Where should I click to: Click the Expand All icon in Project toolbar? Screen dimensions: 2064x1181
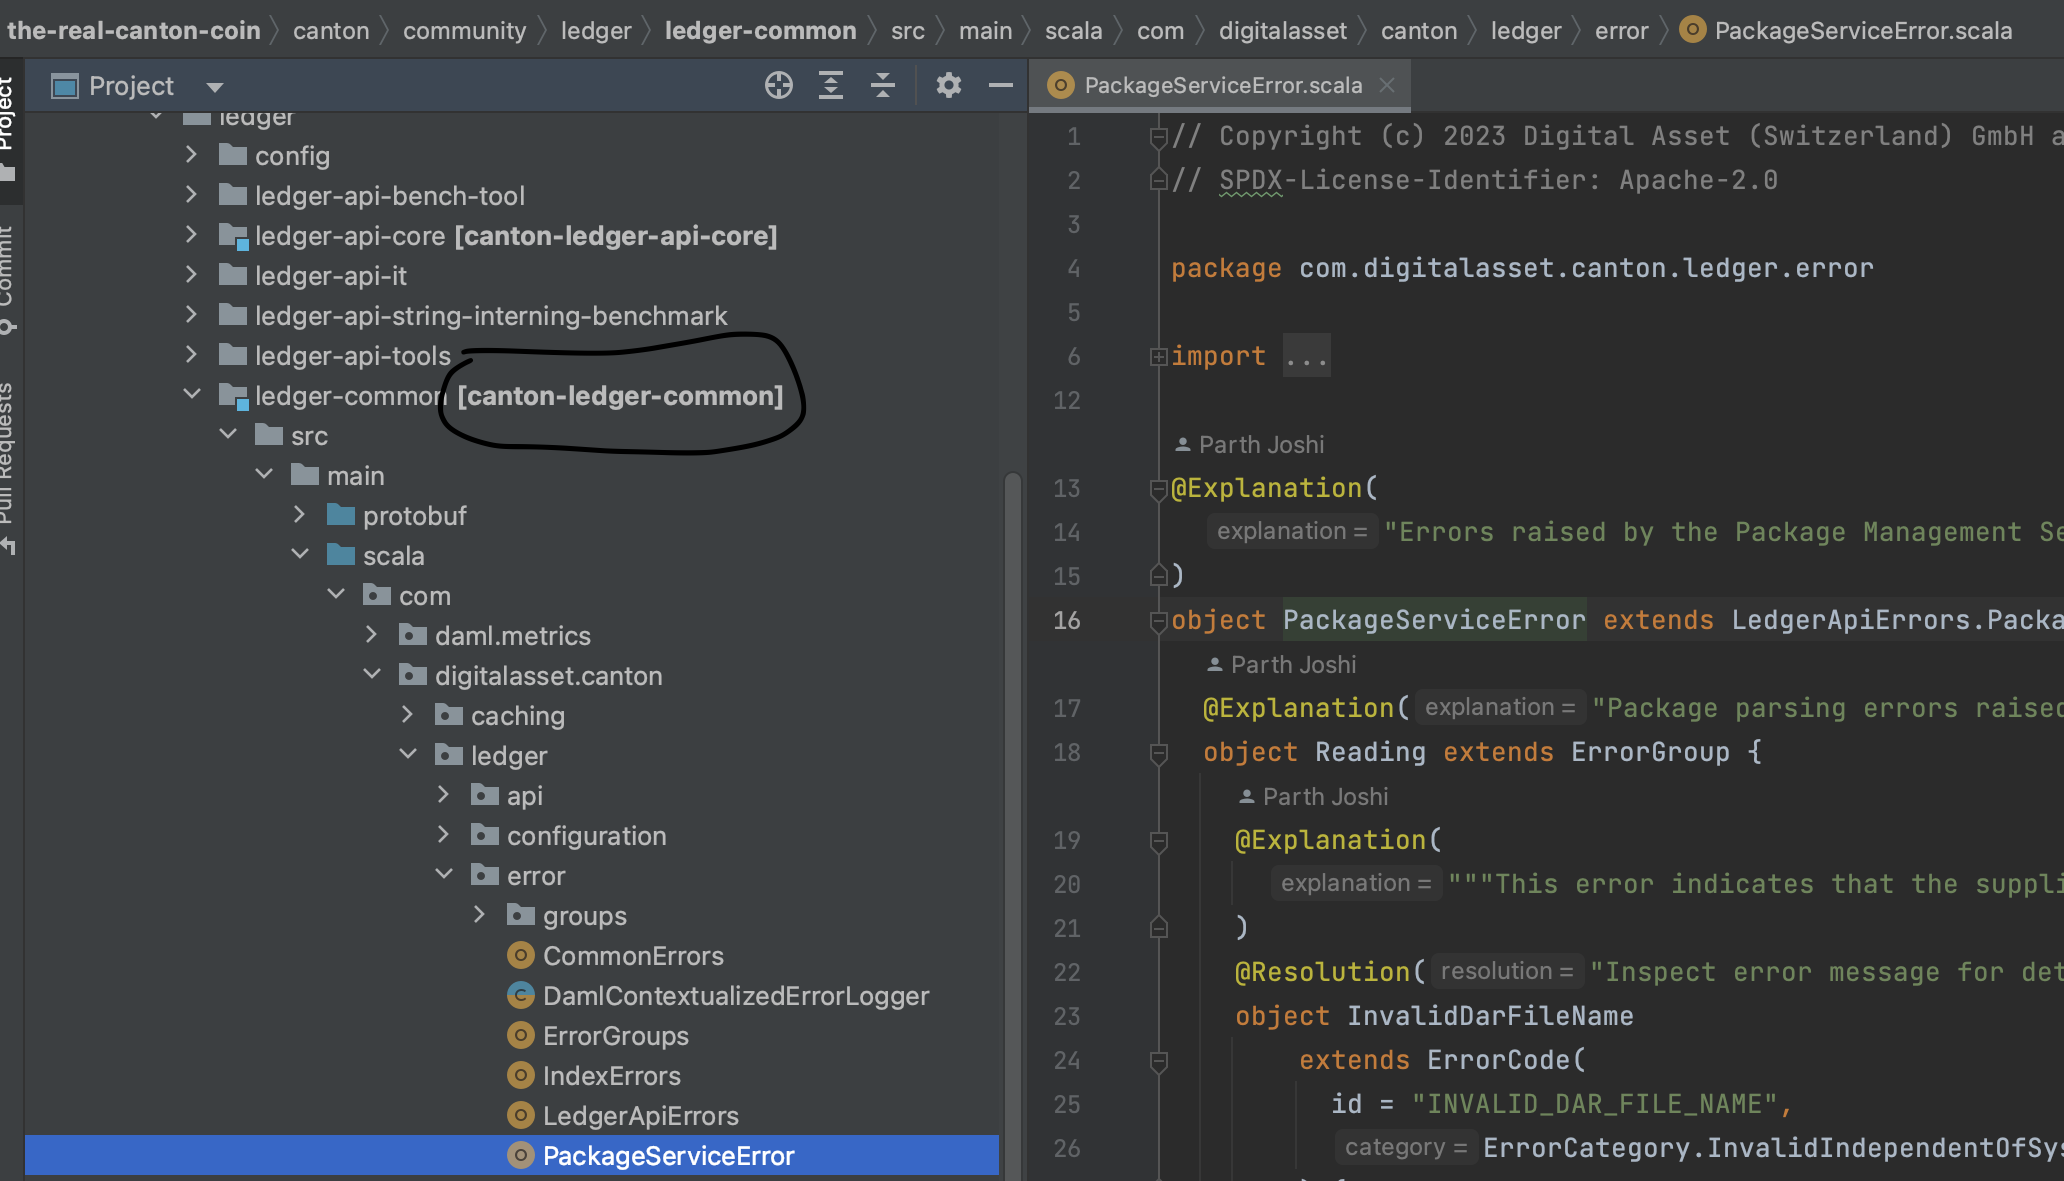(831, 86)
